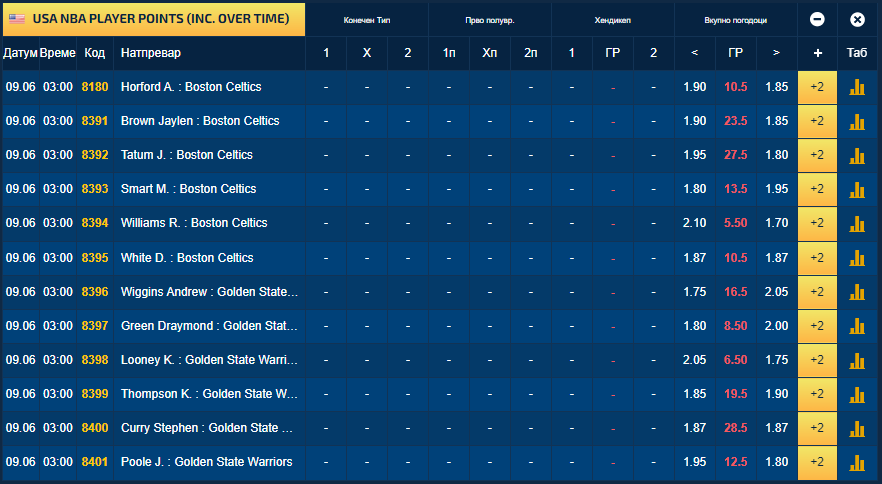Viewport: 882px width, 484px height.
Task: Expand +2 more bets for Wiggins Andrew
Action: pyautogui.click(x=817, y=292)
